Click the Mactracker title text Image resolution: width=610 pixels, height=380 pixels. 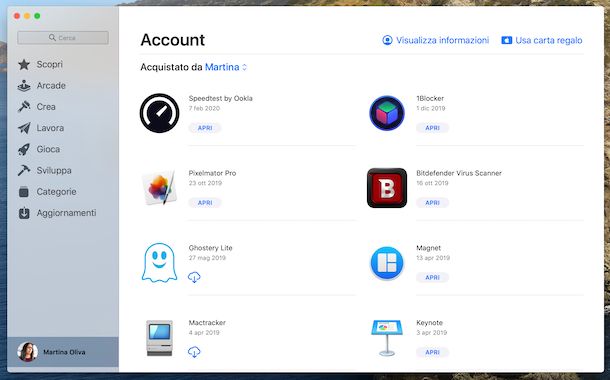[207, 322]
